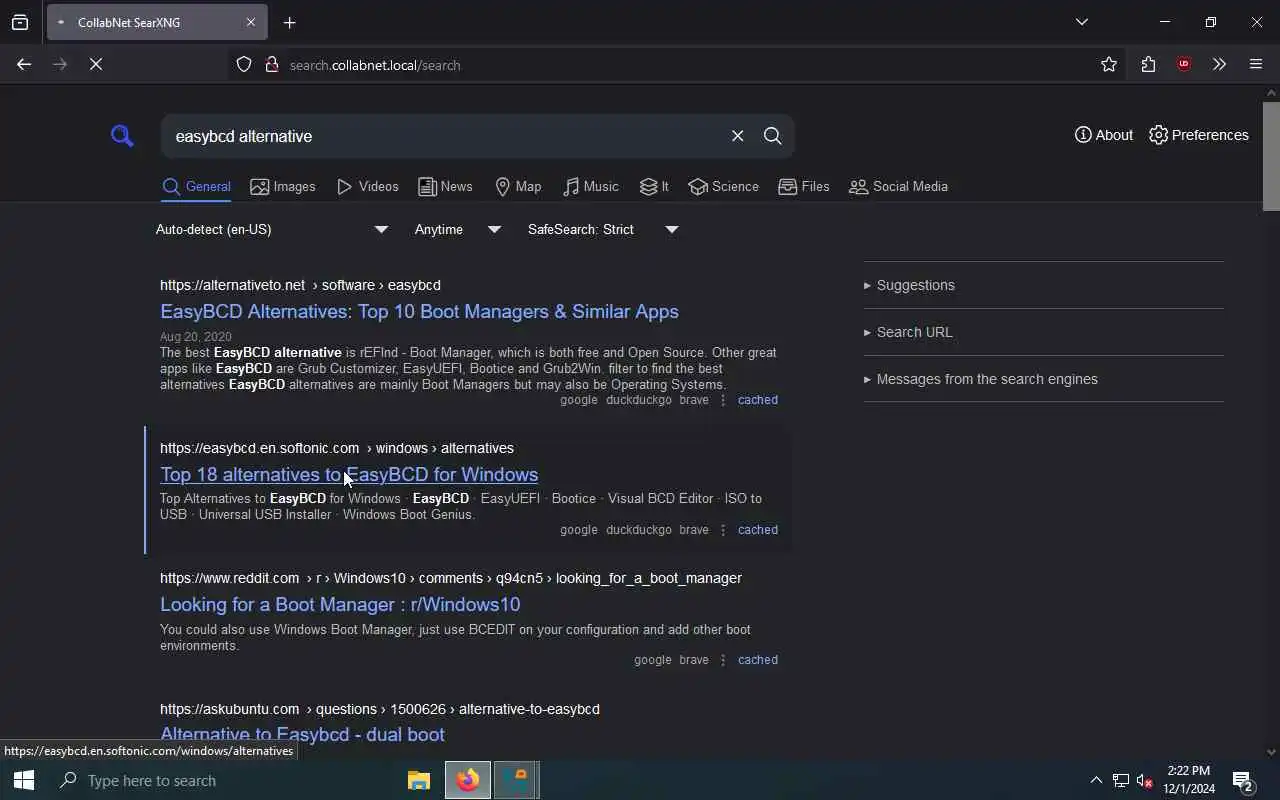Switch to the It category tab
This screenshot has height=800, width=1280.
coord(654,187)
